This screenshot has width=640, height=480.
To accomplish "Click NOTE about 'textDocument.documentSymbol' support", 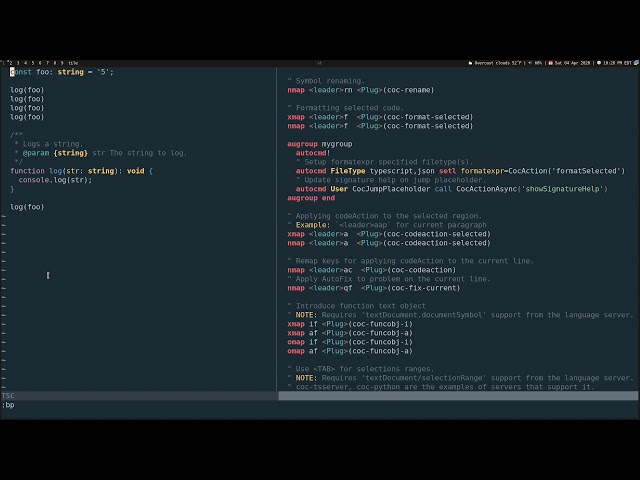I will tap(460, 315).
